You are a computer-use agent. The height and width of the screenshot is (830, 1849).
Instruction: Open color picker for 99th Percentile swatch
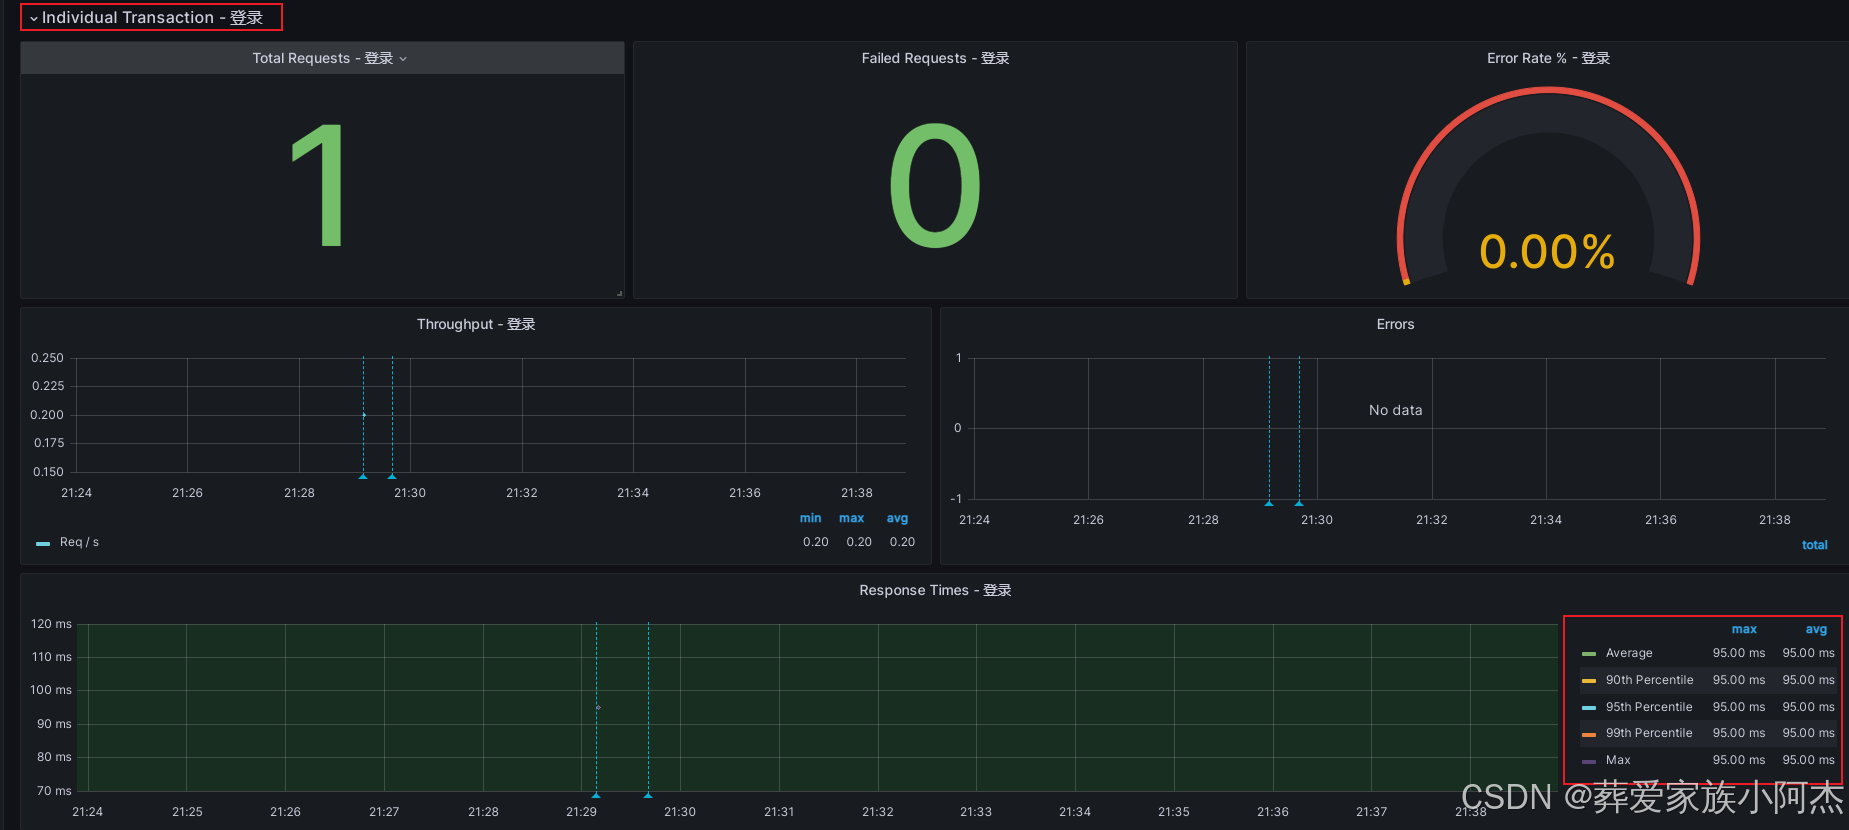[x=1589, y=734]
